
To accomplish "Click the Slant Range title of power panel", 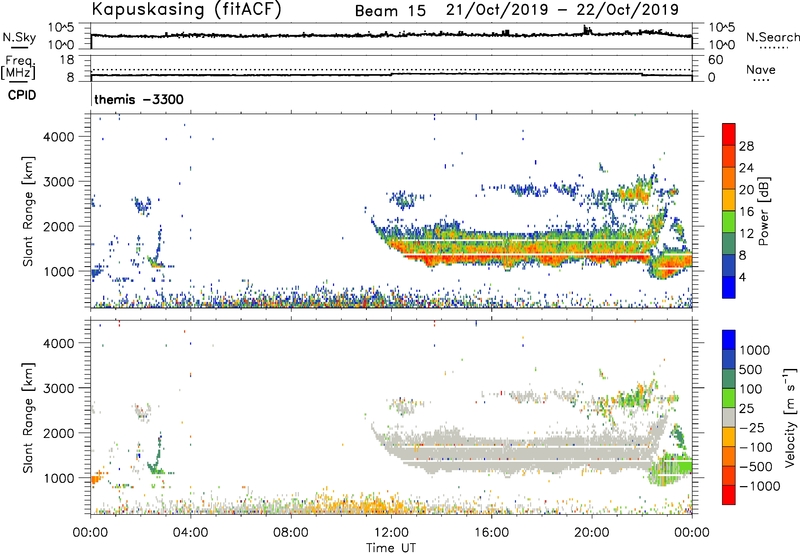I will (28, 211).
